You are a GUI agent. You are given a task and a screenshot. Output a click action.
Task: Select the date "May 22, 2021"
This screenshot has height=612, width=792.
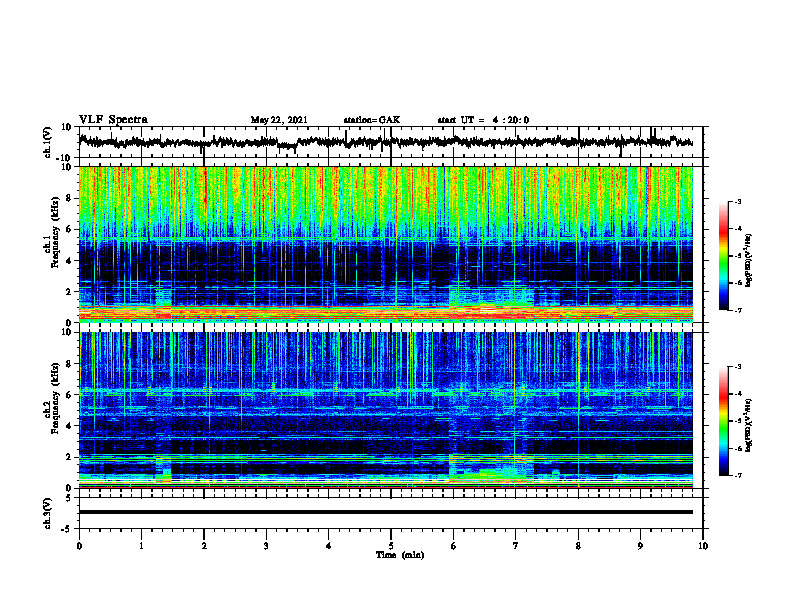279,120
